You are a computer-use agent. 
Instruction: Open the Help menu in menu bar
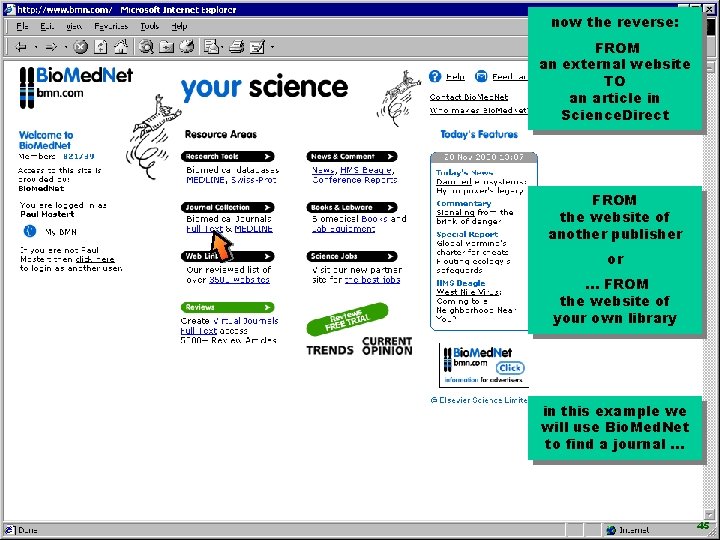[x=179, y=27]
